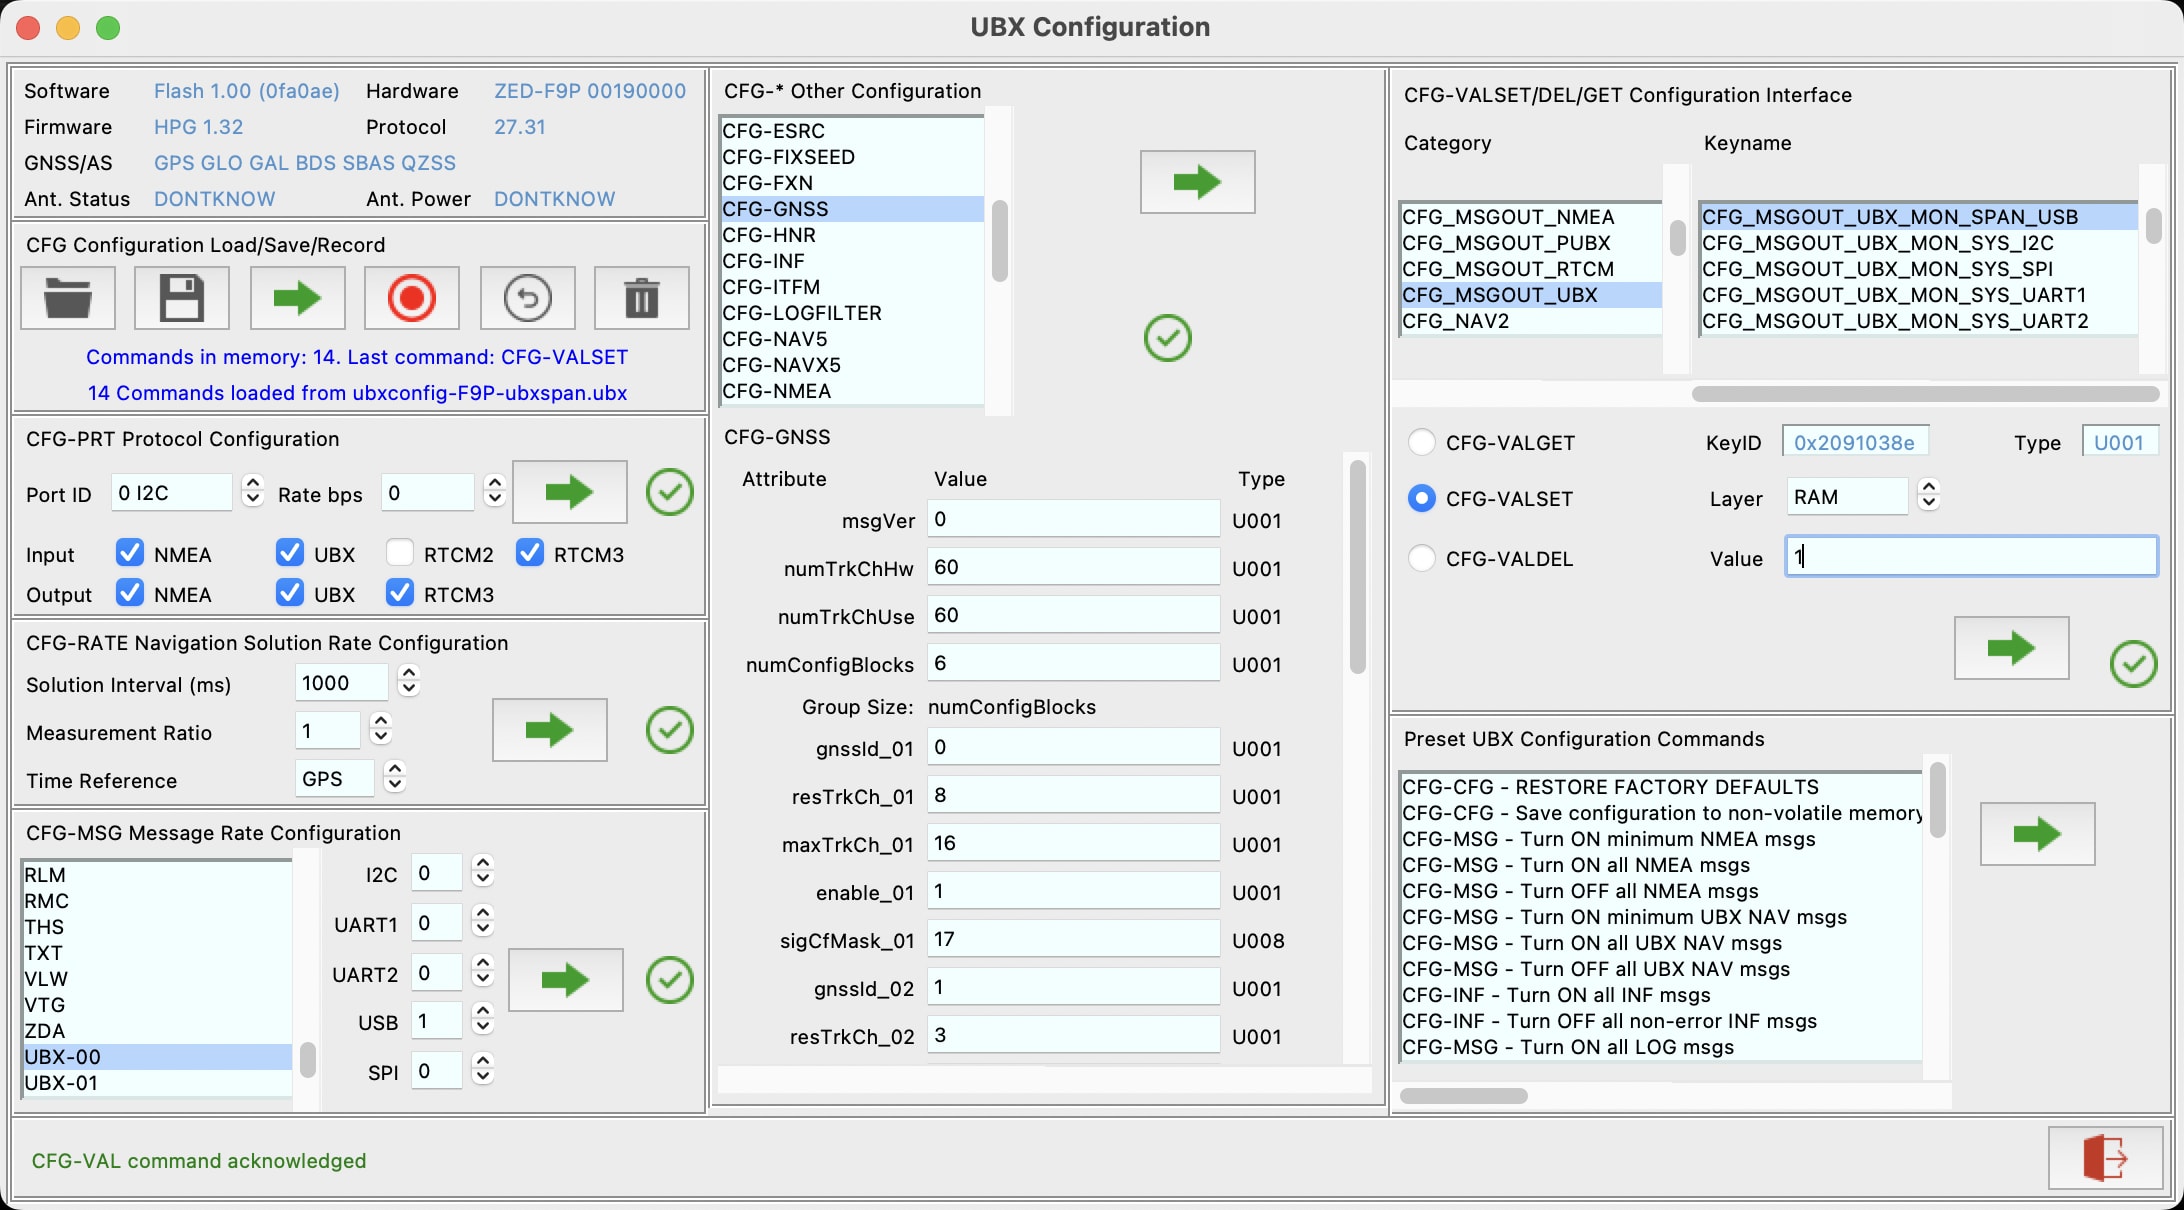
Task: Send CFG-PRT configuration with green arrow
Action: coord(569,492)
